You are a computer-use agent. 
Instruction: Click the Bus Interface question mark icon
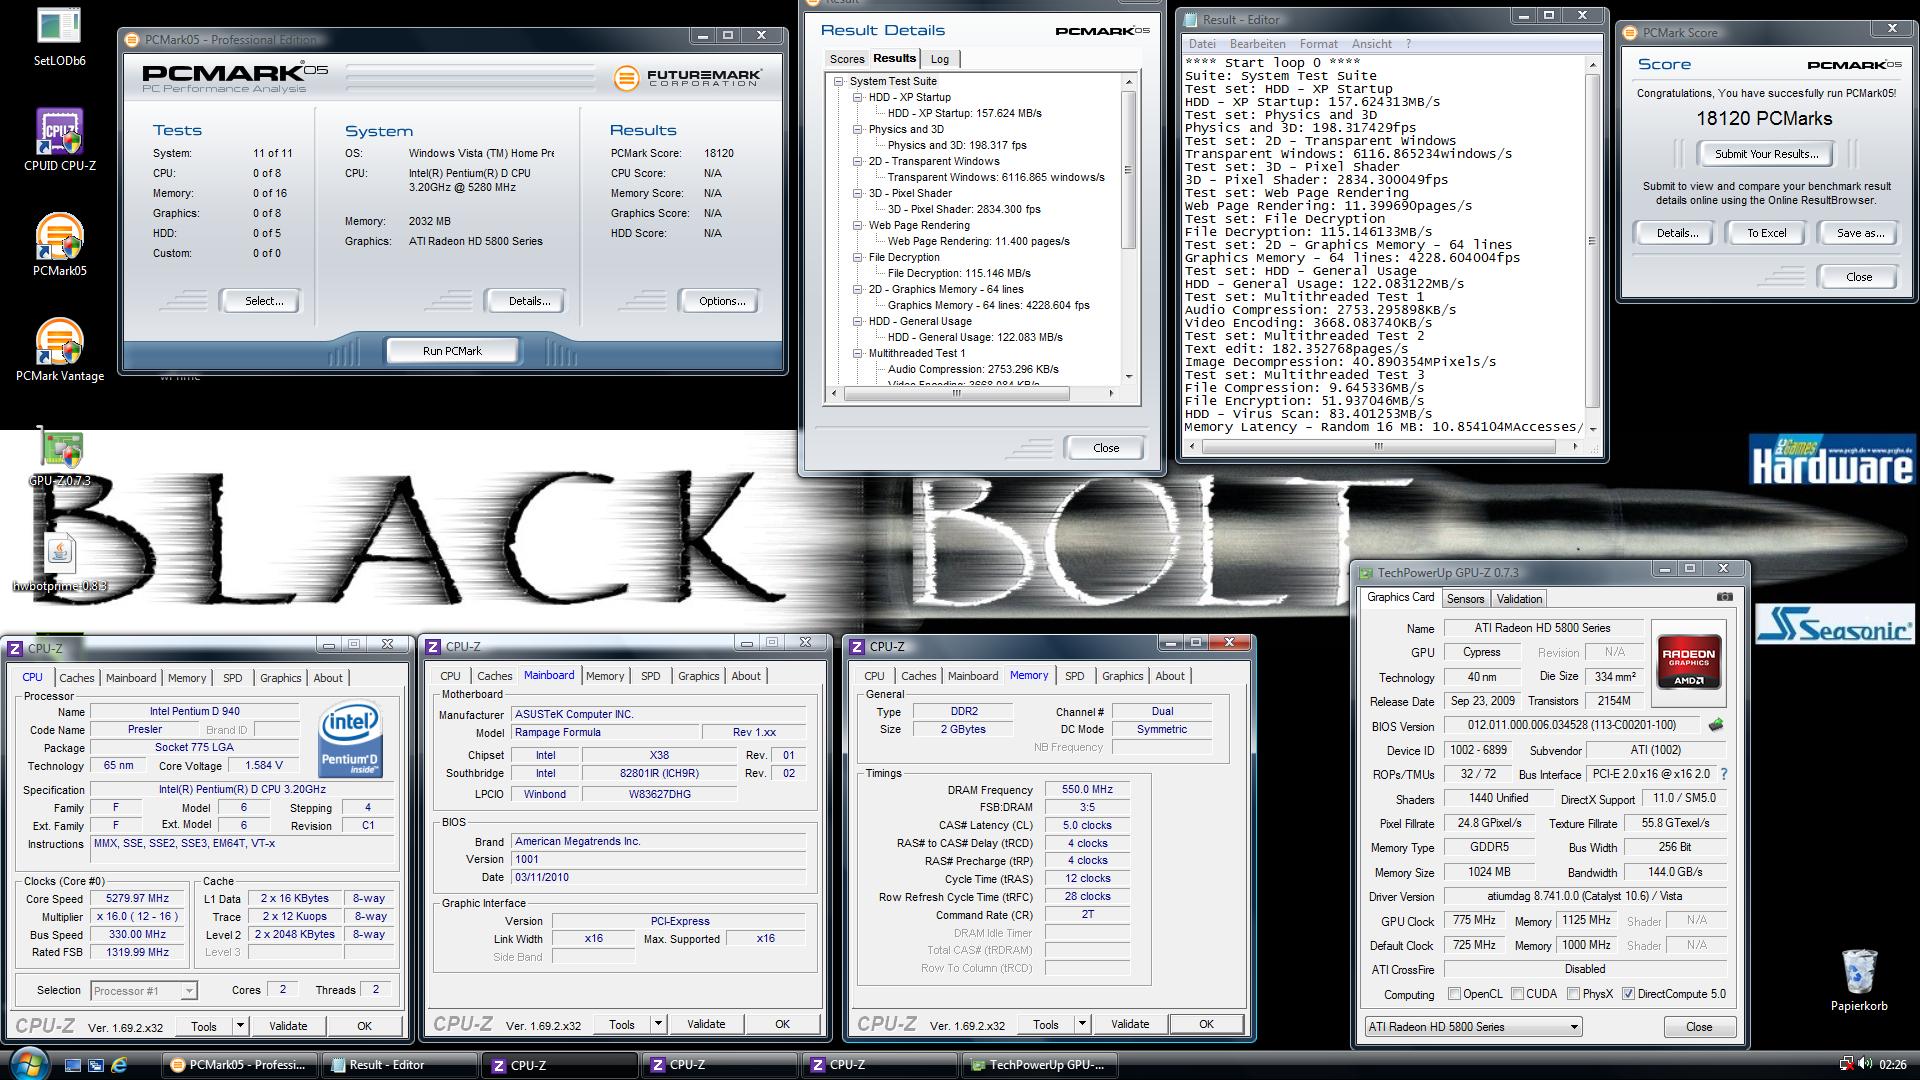tap(1724, 774)
